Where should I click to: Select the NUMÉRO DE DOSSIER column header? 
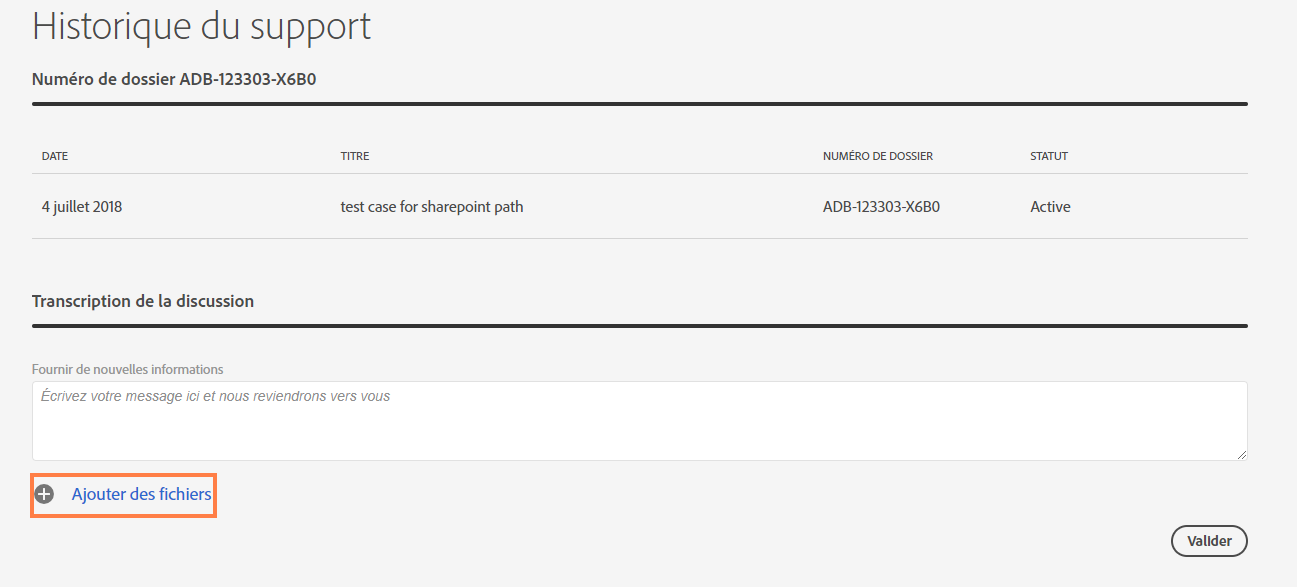877,157
